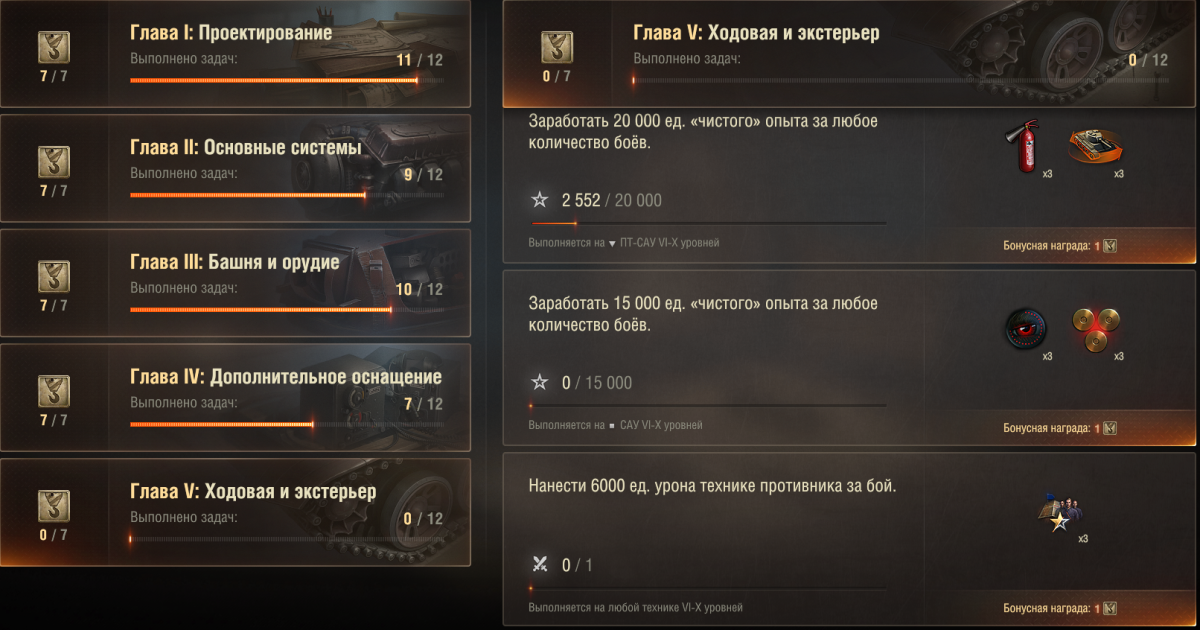Select Глава V: Ходовая и экстерьер in list
The height and width of the screenshot is (630, 1200).
point(235,512)
